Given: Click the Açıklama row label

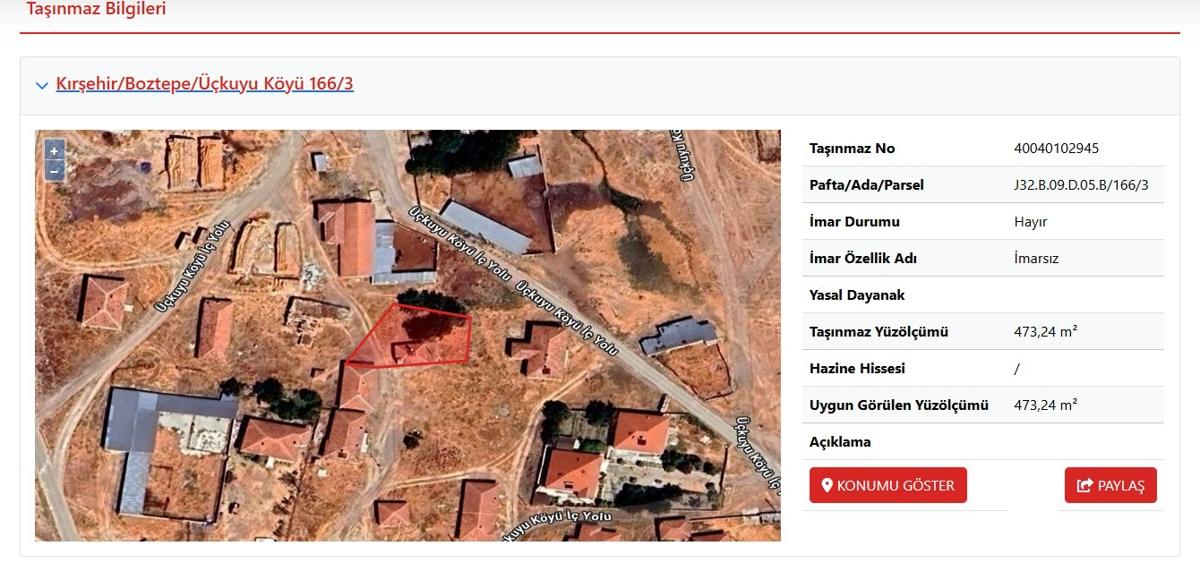Looking at the screenshot, I should [x=840, y=442].
